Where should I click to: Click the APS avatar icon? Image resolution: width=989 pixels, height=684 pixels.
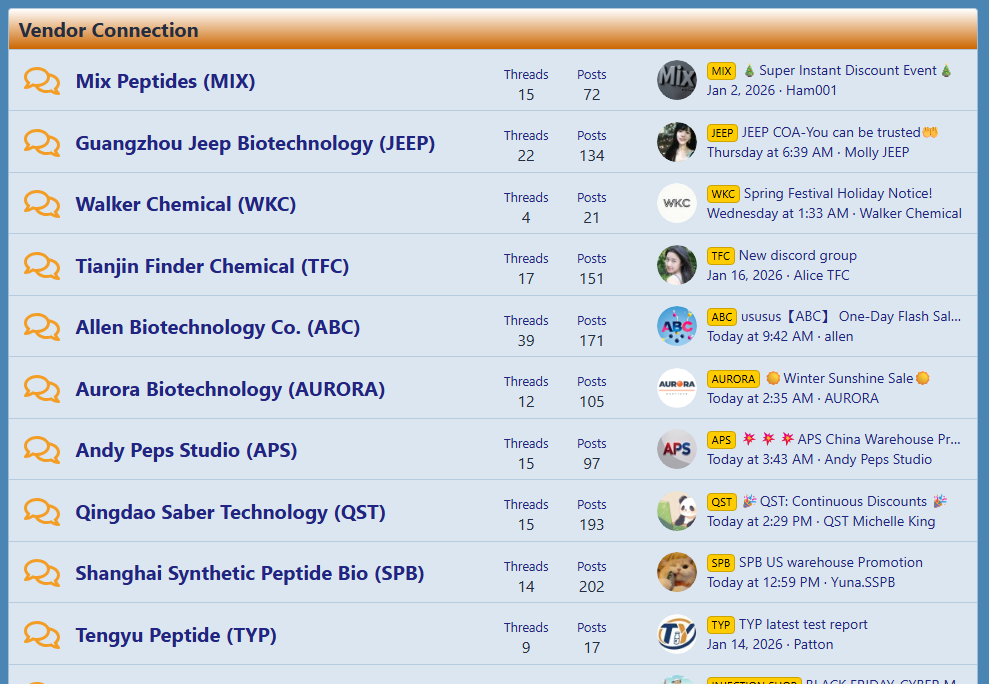click(677, 449)
